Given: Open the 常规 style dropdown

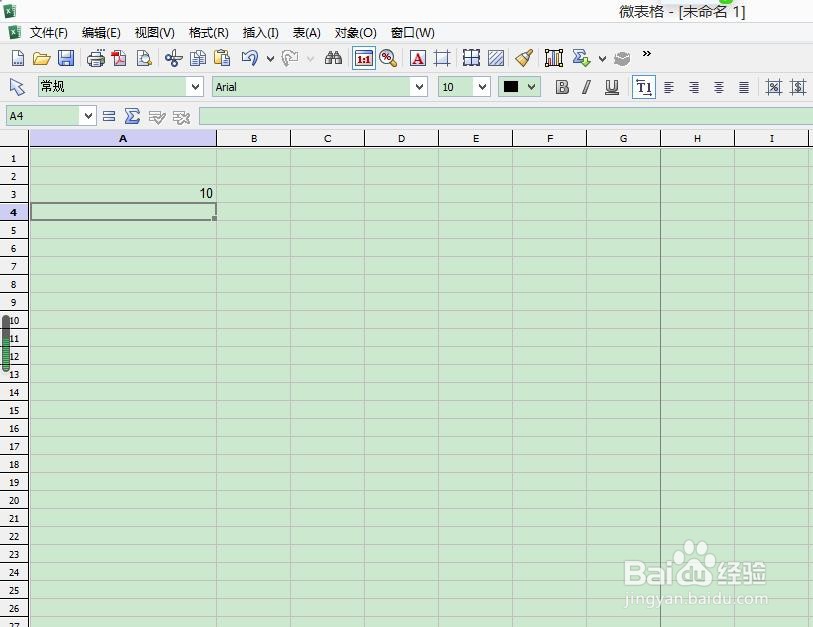Looking at the screenshot, I should (195, 87).
